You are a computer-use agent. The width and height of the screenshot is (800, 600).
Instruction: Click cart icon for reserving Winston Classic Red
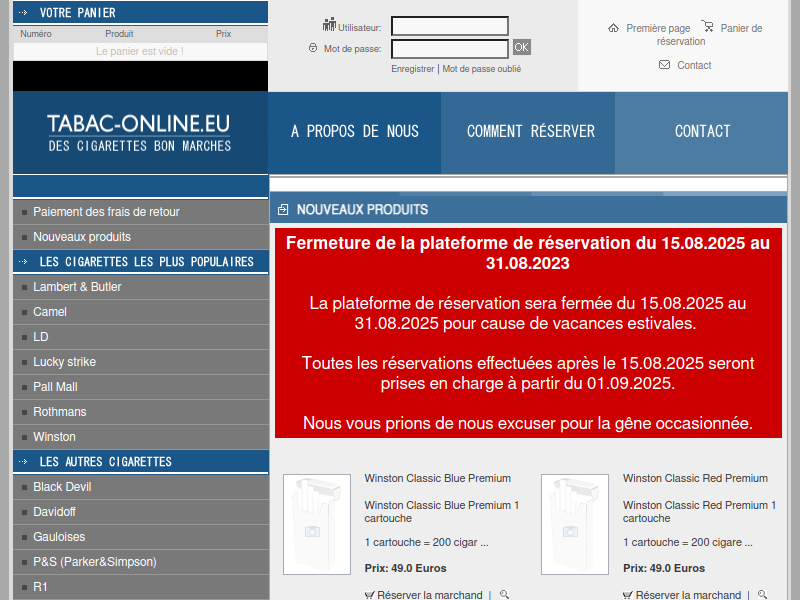tap(628, 595)
